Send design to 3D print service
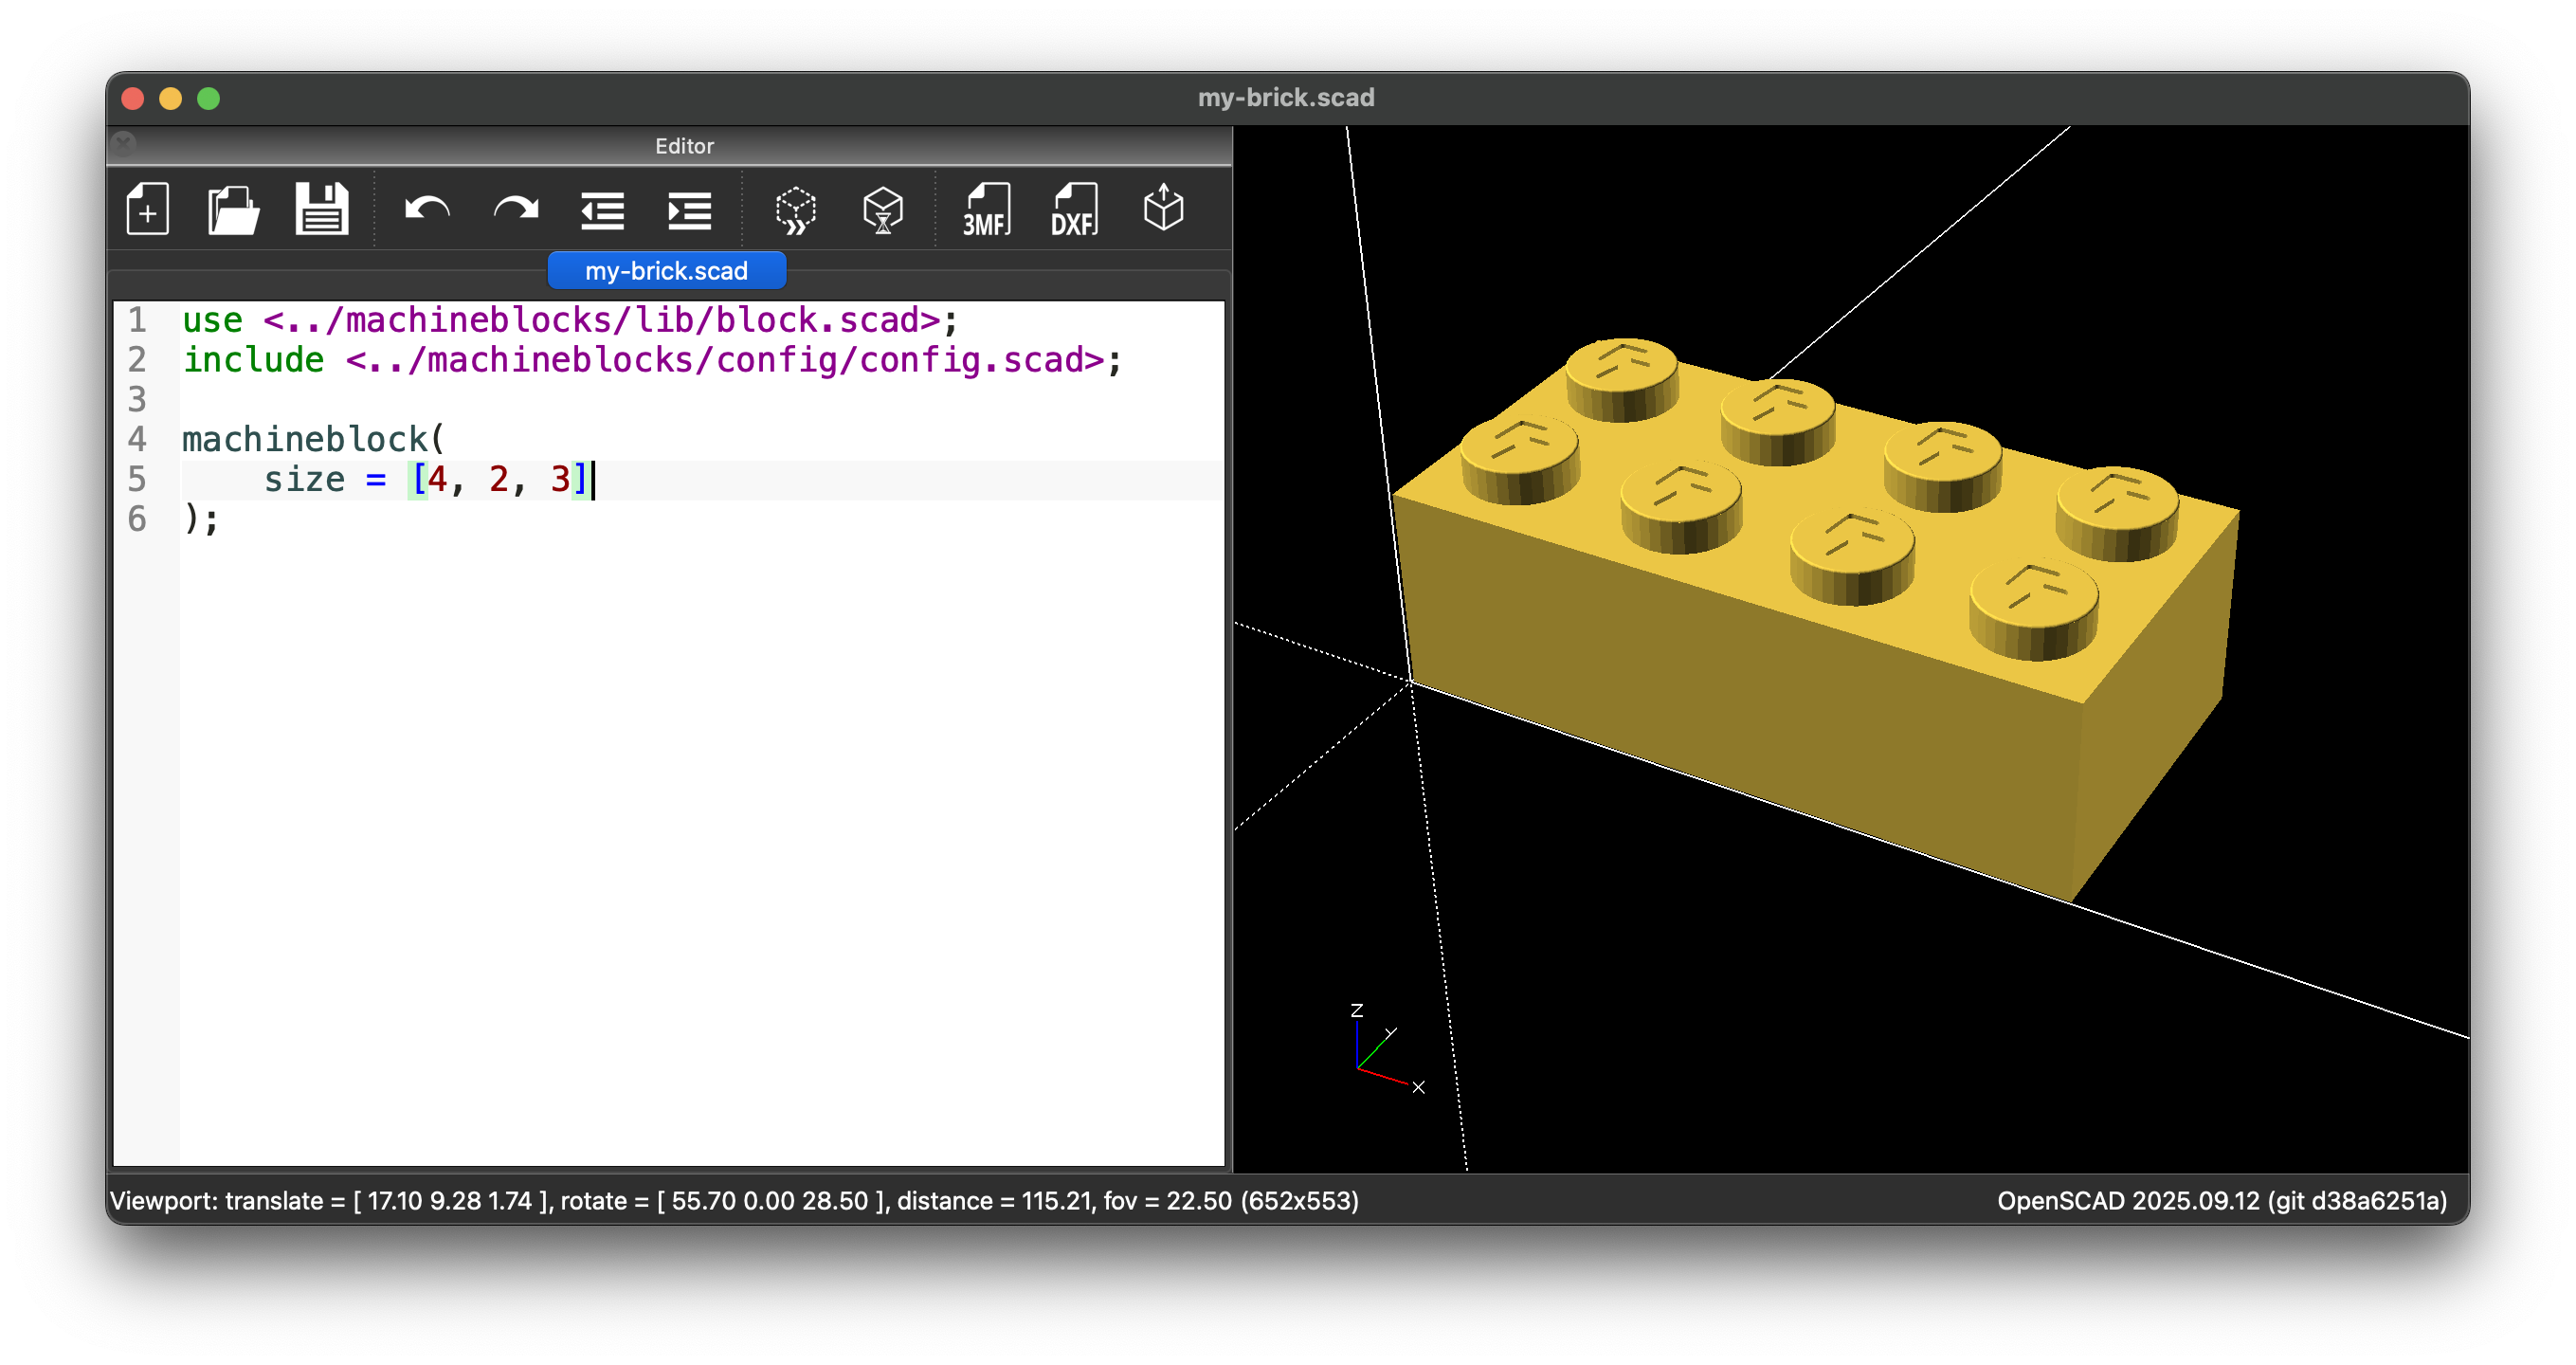Screen dimensions: 2576x1365 point(1163,208)
